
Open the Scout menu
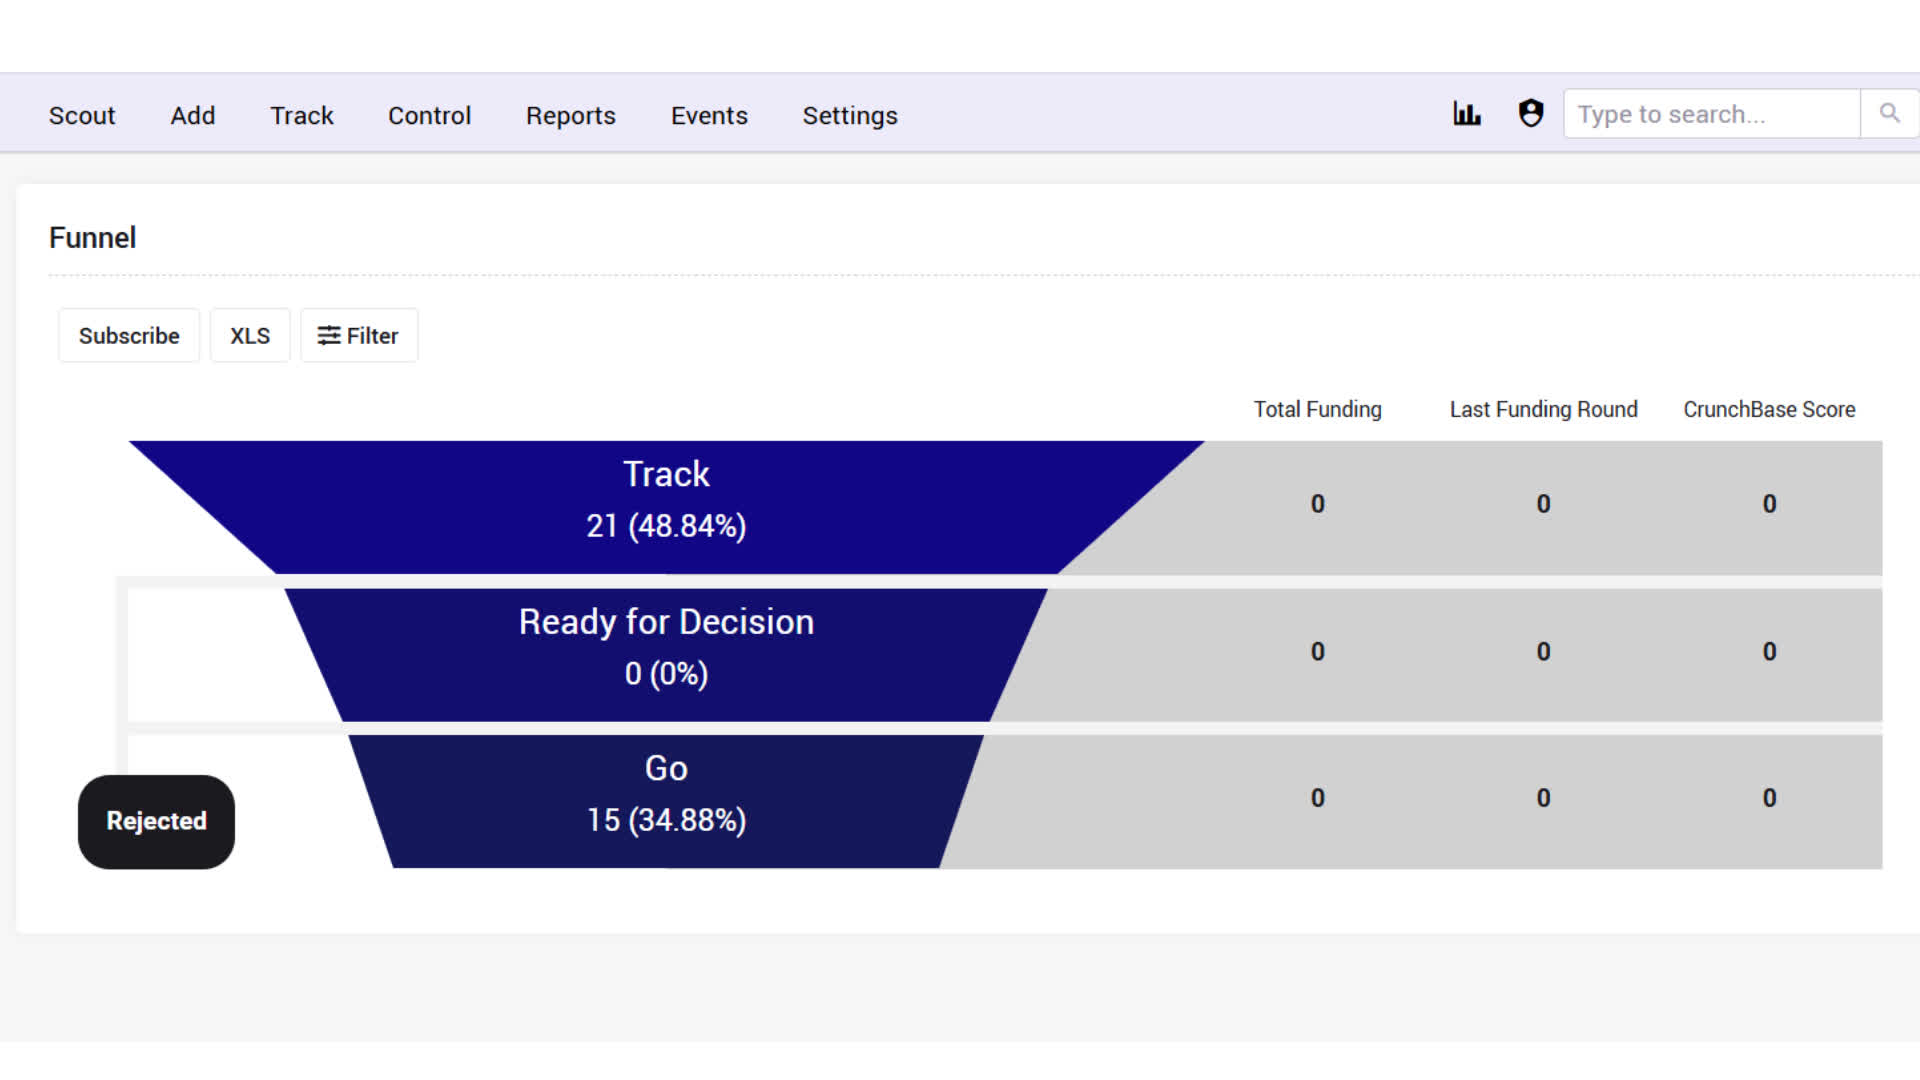82,116
